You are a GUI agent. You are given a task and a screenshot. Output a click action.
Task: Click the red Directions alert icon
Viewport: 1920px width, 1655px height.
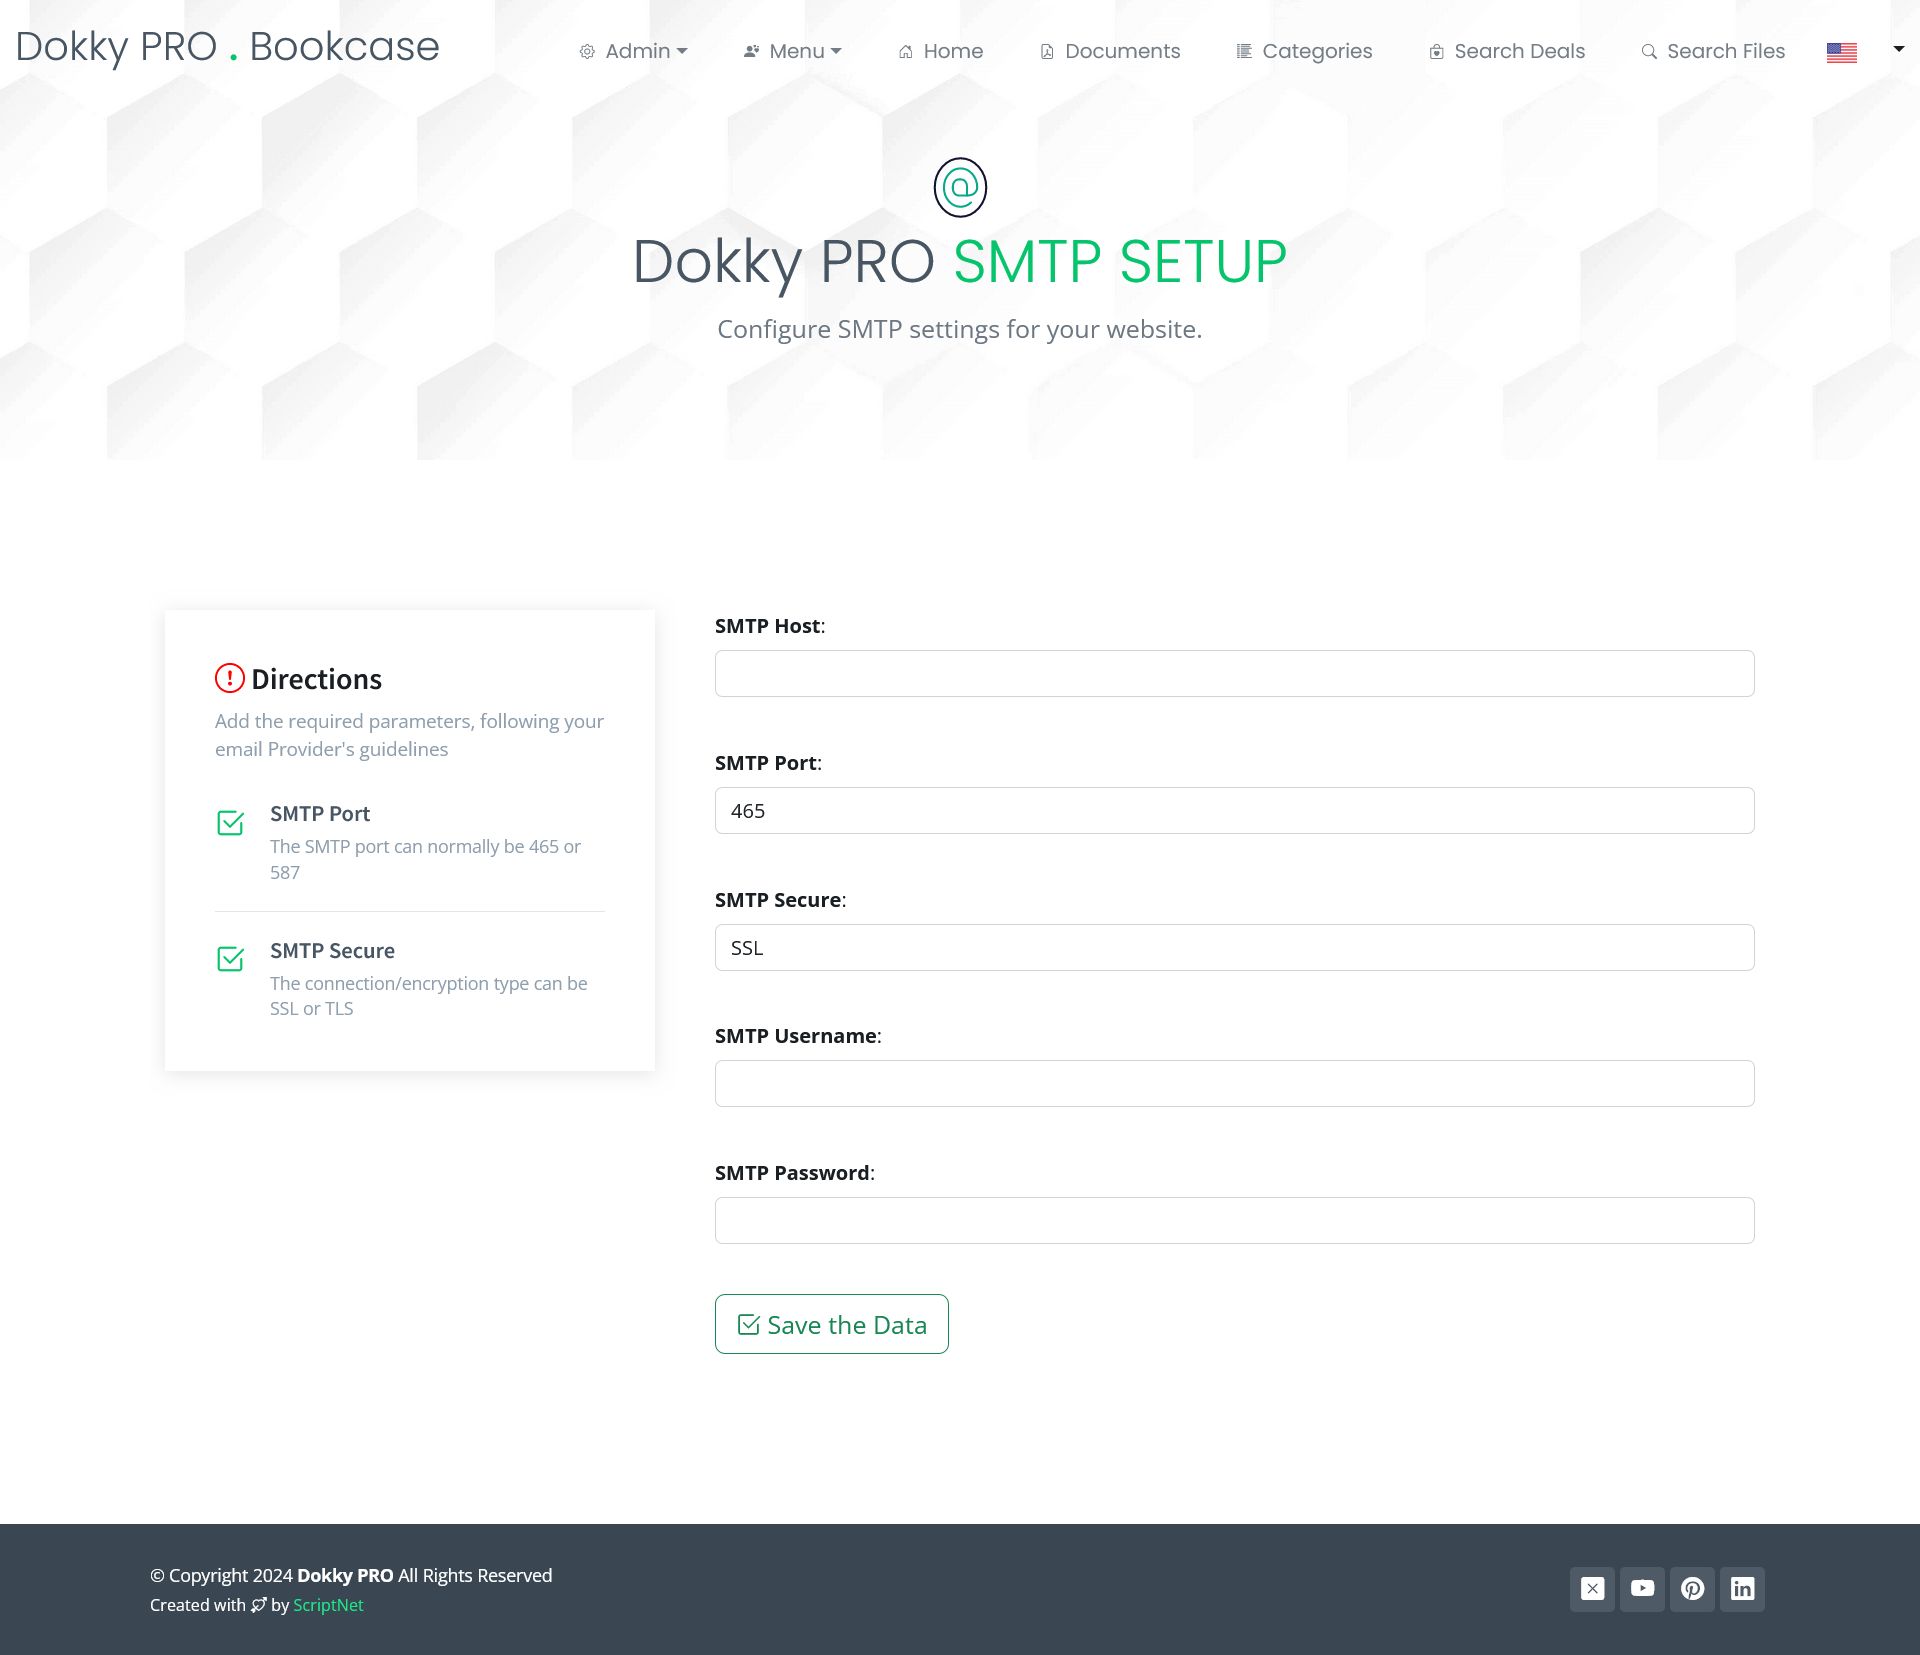point(230,678)
